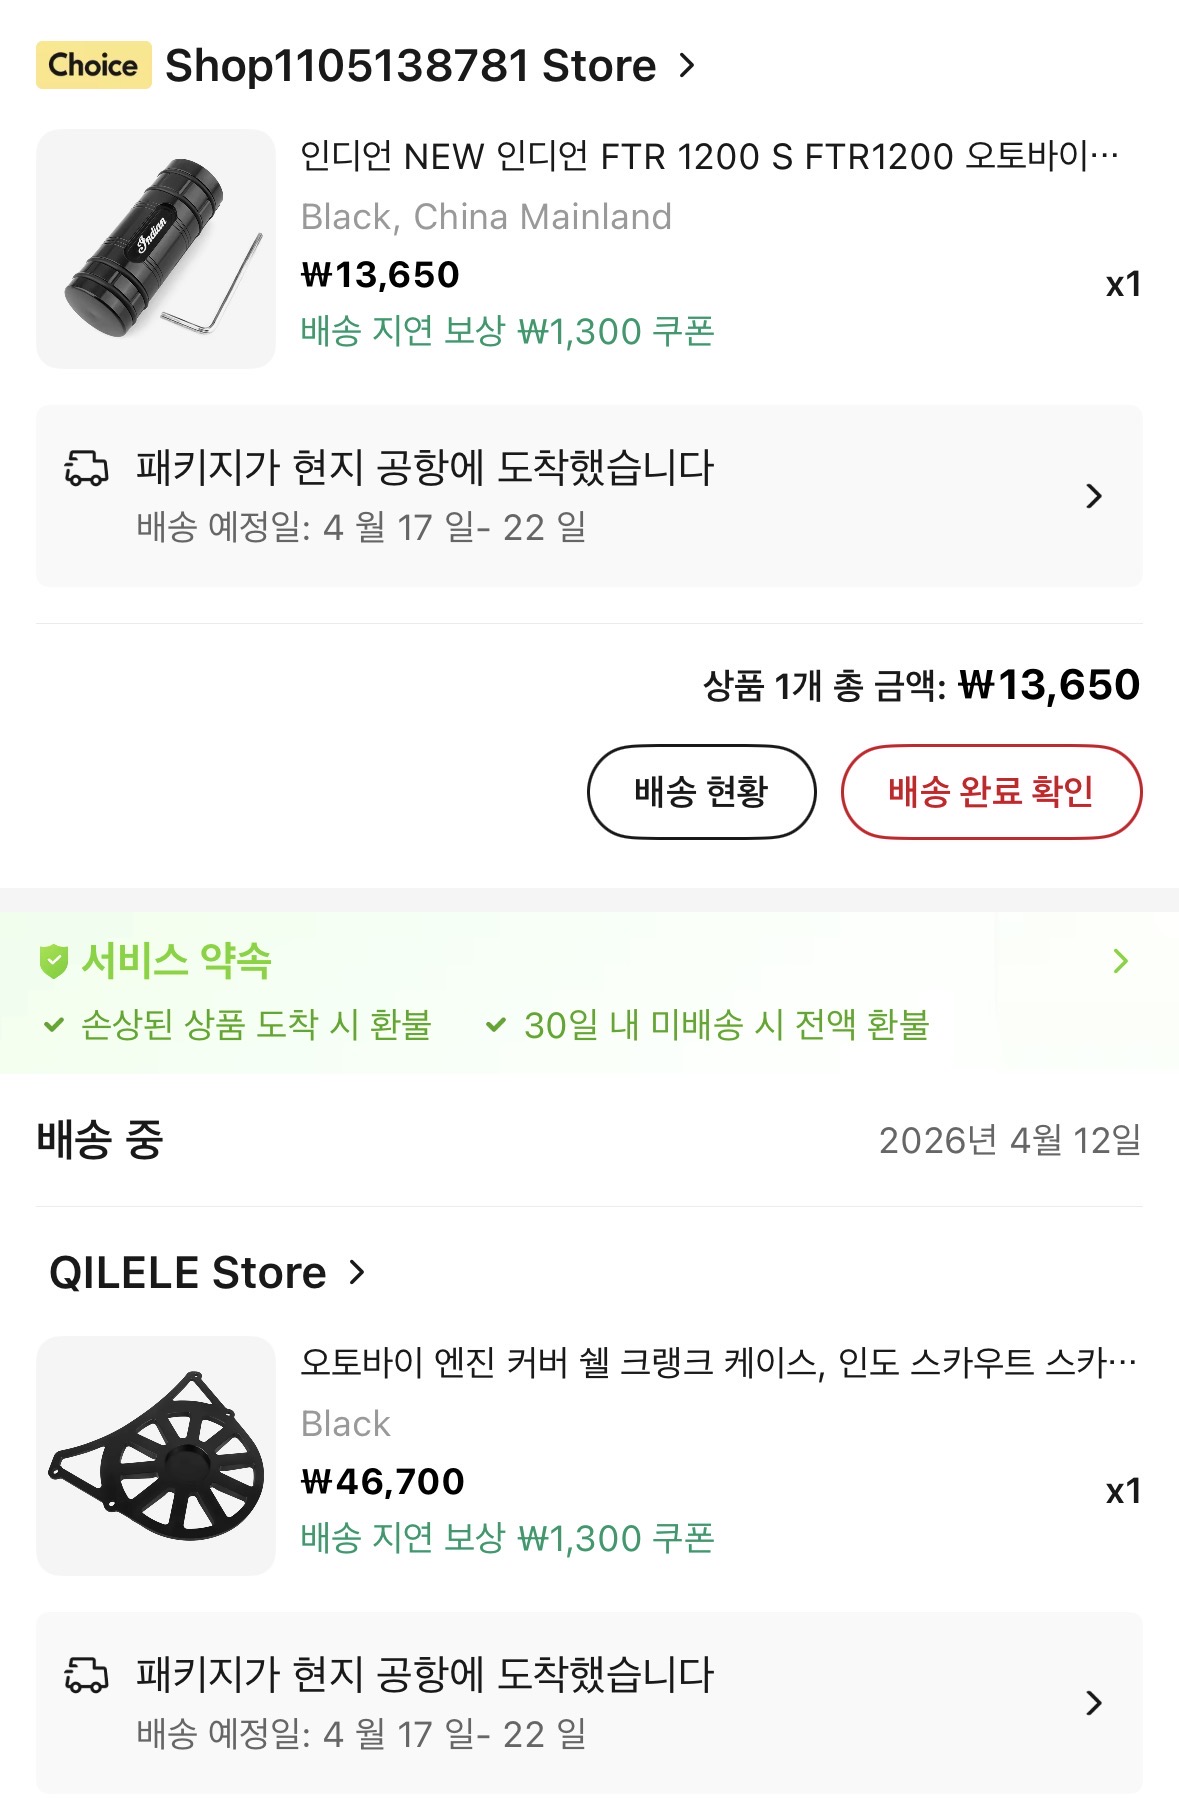The height and width of the screenshot is (1799, 1179).
Task: Expand chevron next to Shop1105138781 Store
Action: tap(687, 66)
